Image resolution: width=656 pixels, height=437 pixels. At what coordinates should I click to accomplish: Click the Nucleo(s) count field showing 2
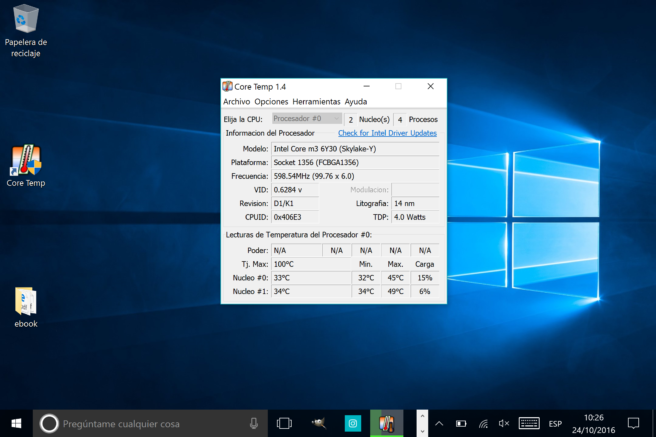tap(351, 120)
